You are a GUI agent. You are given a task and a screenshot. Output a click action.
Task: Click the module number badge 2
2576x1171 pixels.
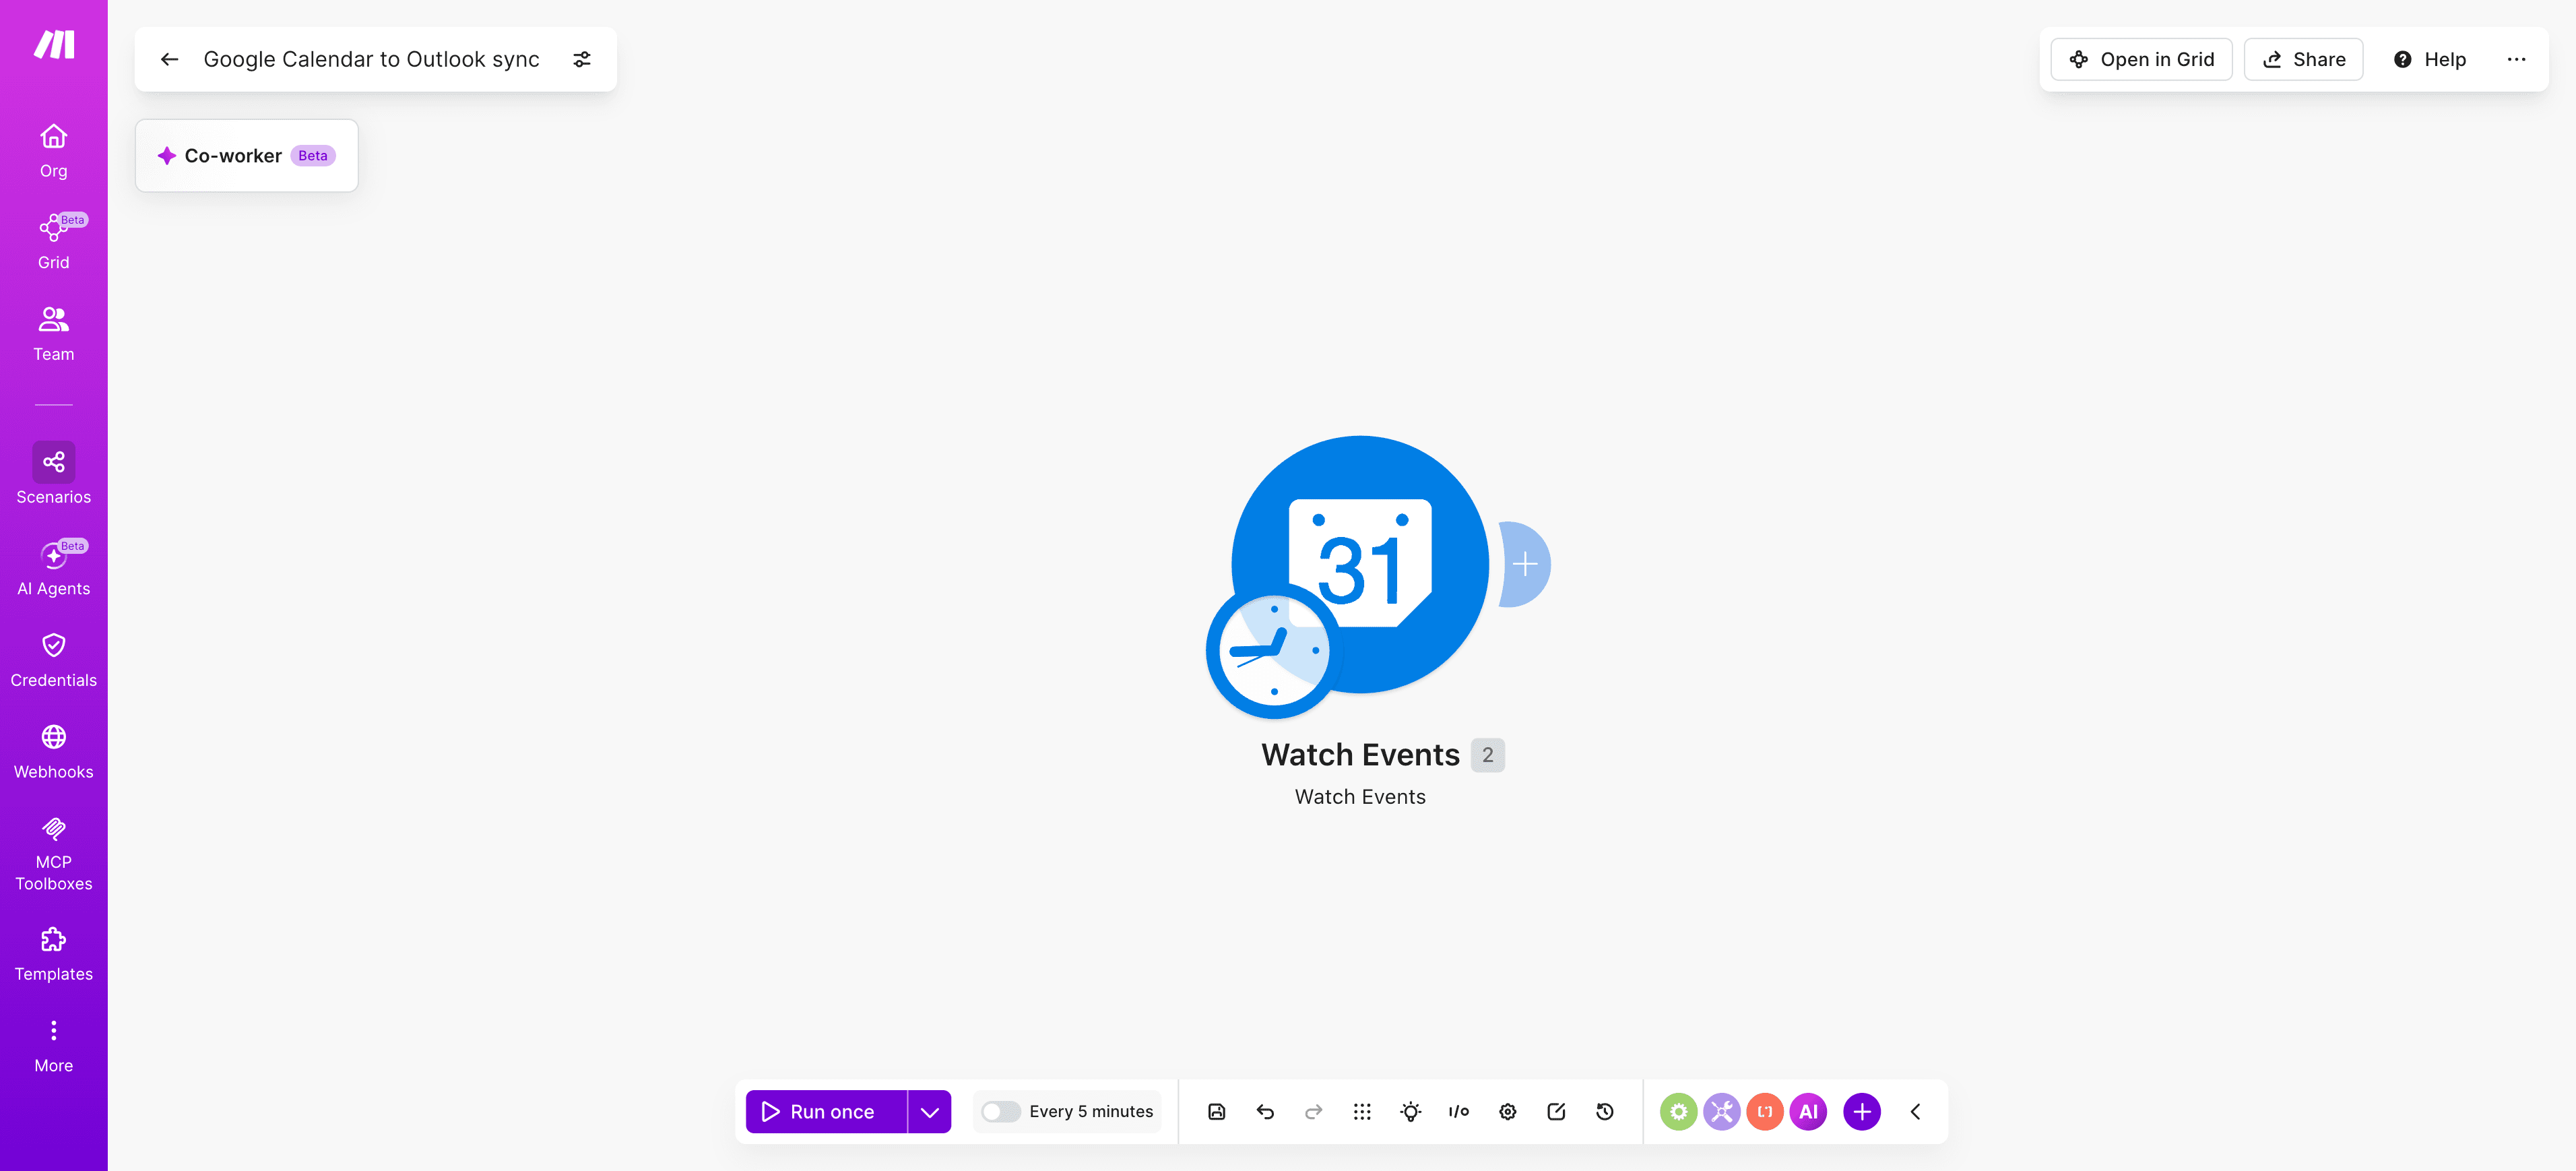click(1487, 755)
